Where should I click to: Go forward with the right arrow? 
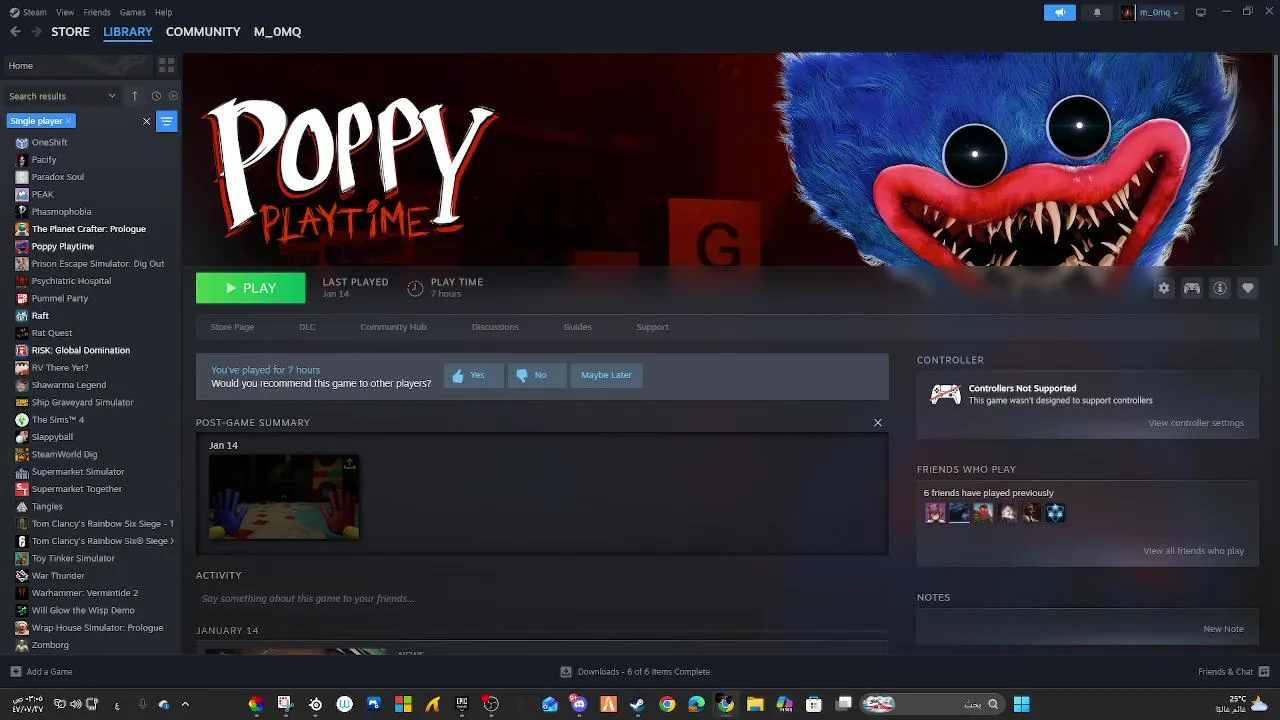pos(37,32)
